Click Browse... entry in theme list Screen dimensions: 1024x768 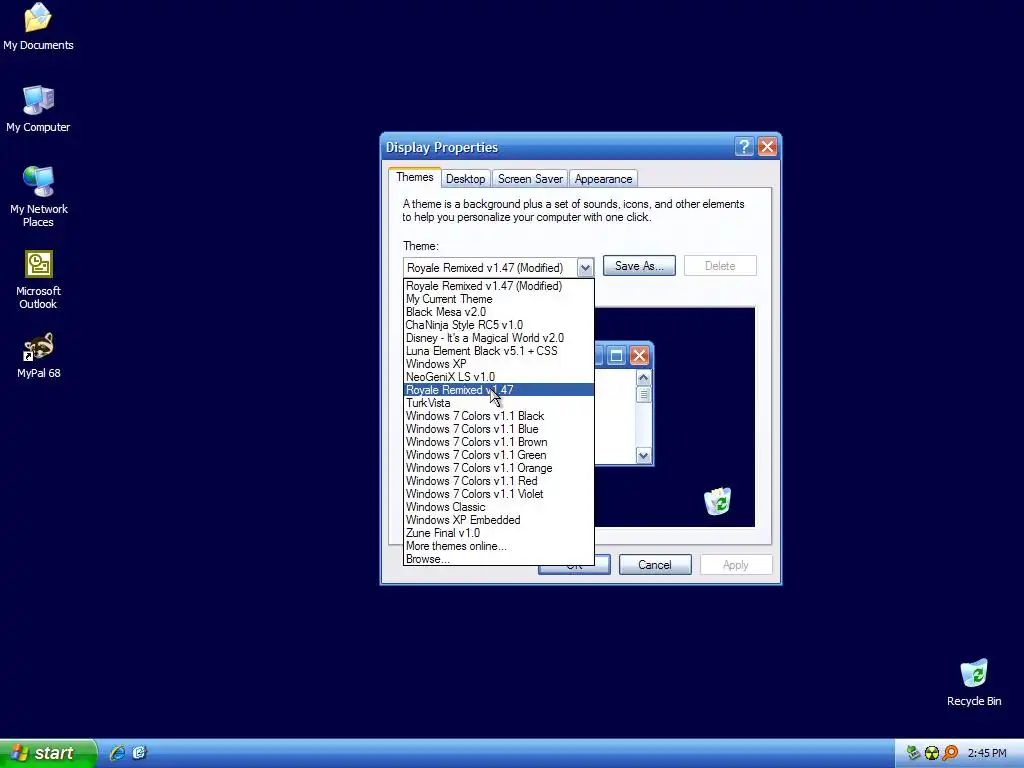click(x=499, y=559)
